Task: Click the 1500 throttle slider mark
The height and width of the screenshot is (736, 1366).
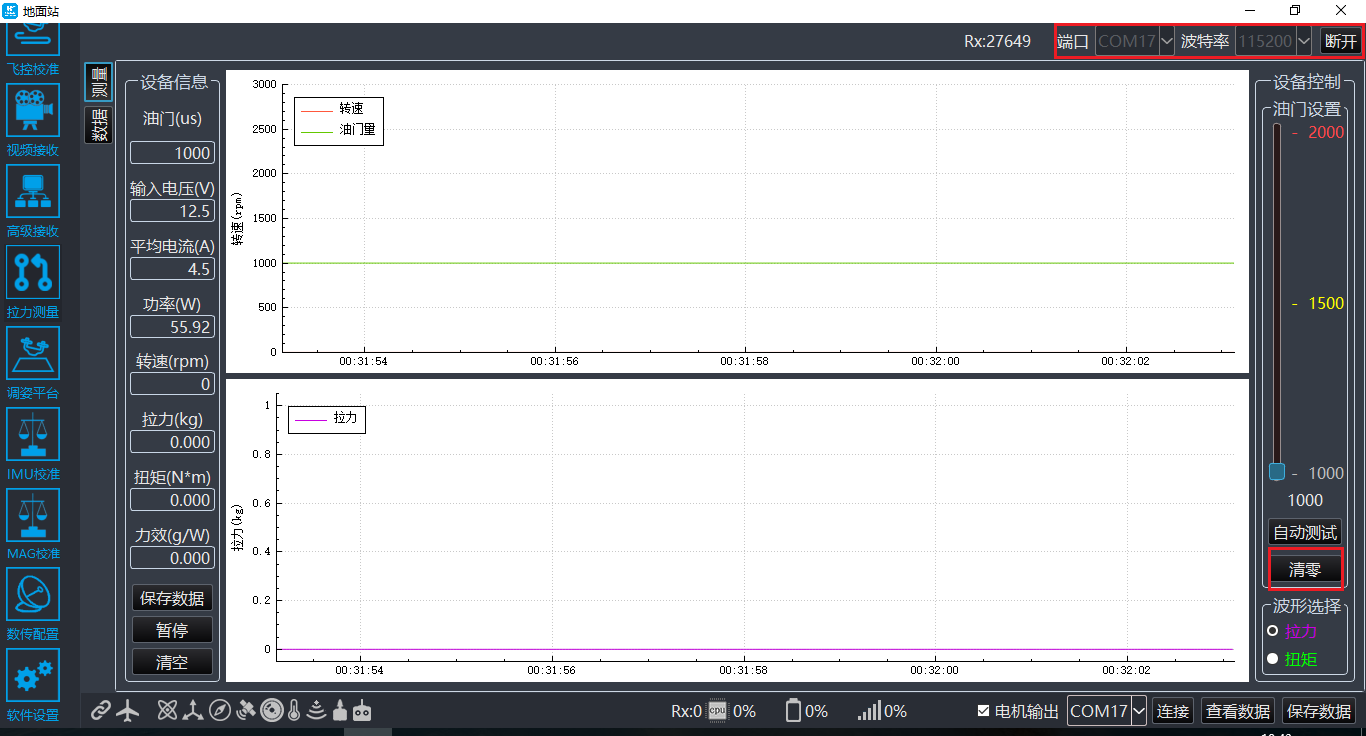Action: click(x=1326, y=303)
